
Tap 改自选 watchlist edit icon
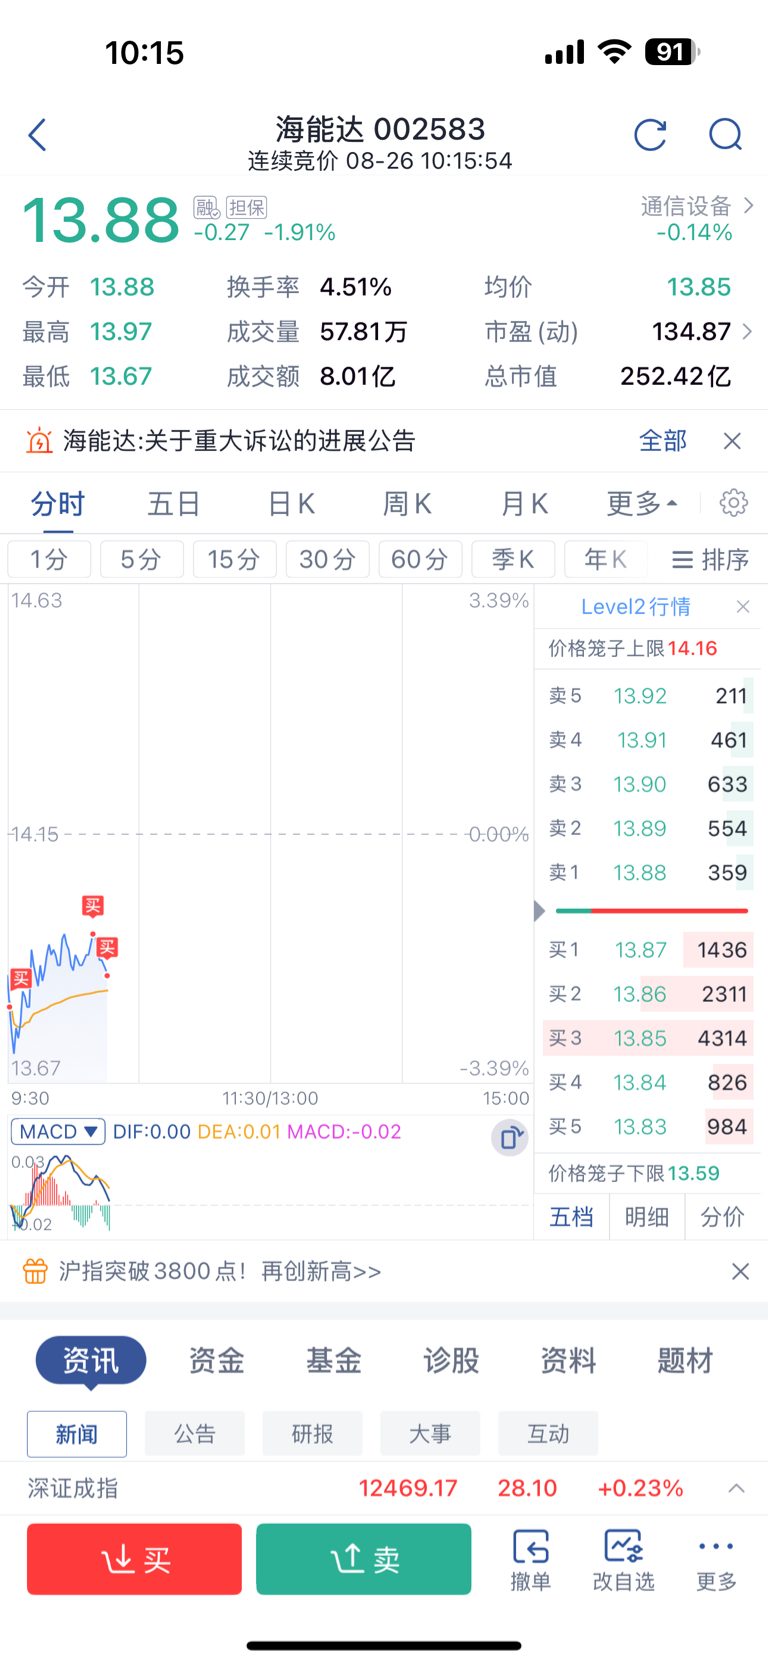(x=623, y=1560)
